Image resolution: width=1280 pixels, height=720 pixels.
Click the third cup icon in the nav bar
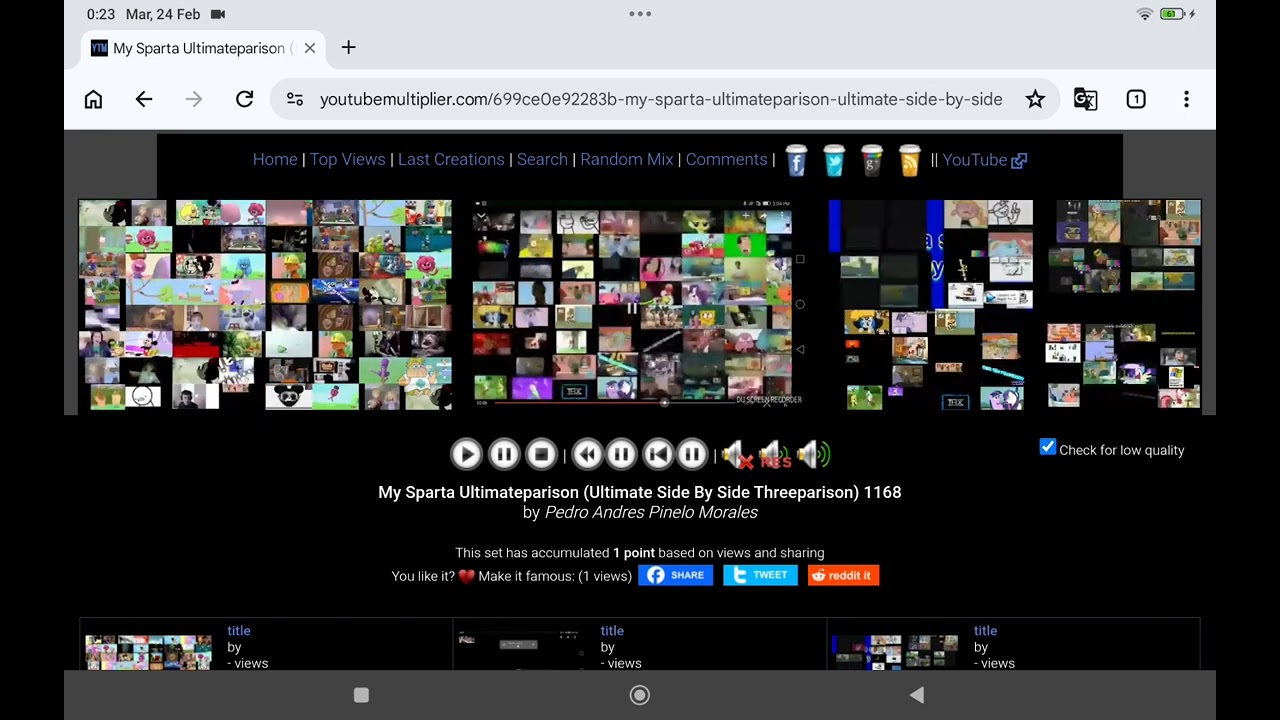[872, 160]
